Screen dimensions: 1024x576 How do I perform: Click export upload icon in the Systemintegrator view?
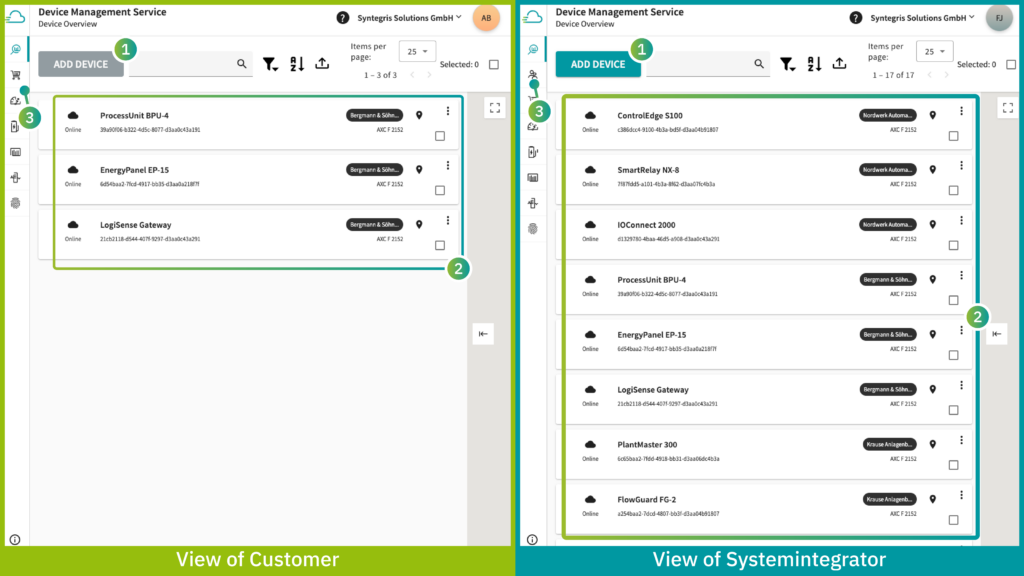[x=839, y=63]
